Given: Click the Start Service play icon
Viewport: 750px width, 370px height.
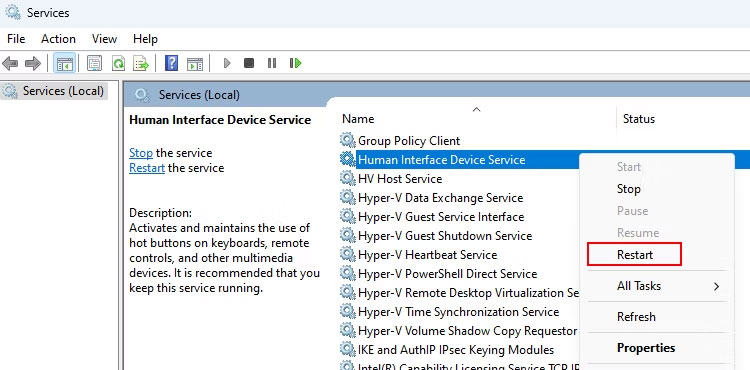Looking at the screenshot, I should 227,63.
